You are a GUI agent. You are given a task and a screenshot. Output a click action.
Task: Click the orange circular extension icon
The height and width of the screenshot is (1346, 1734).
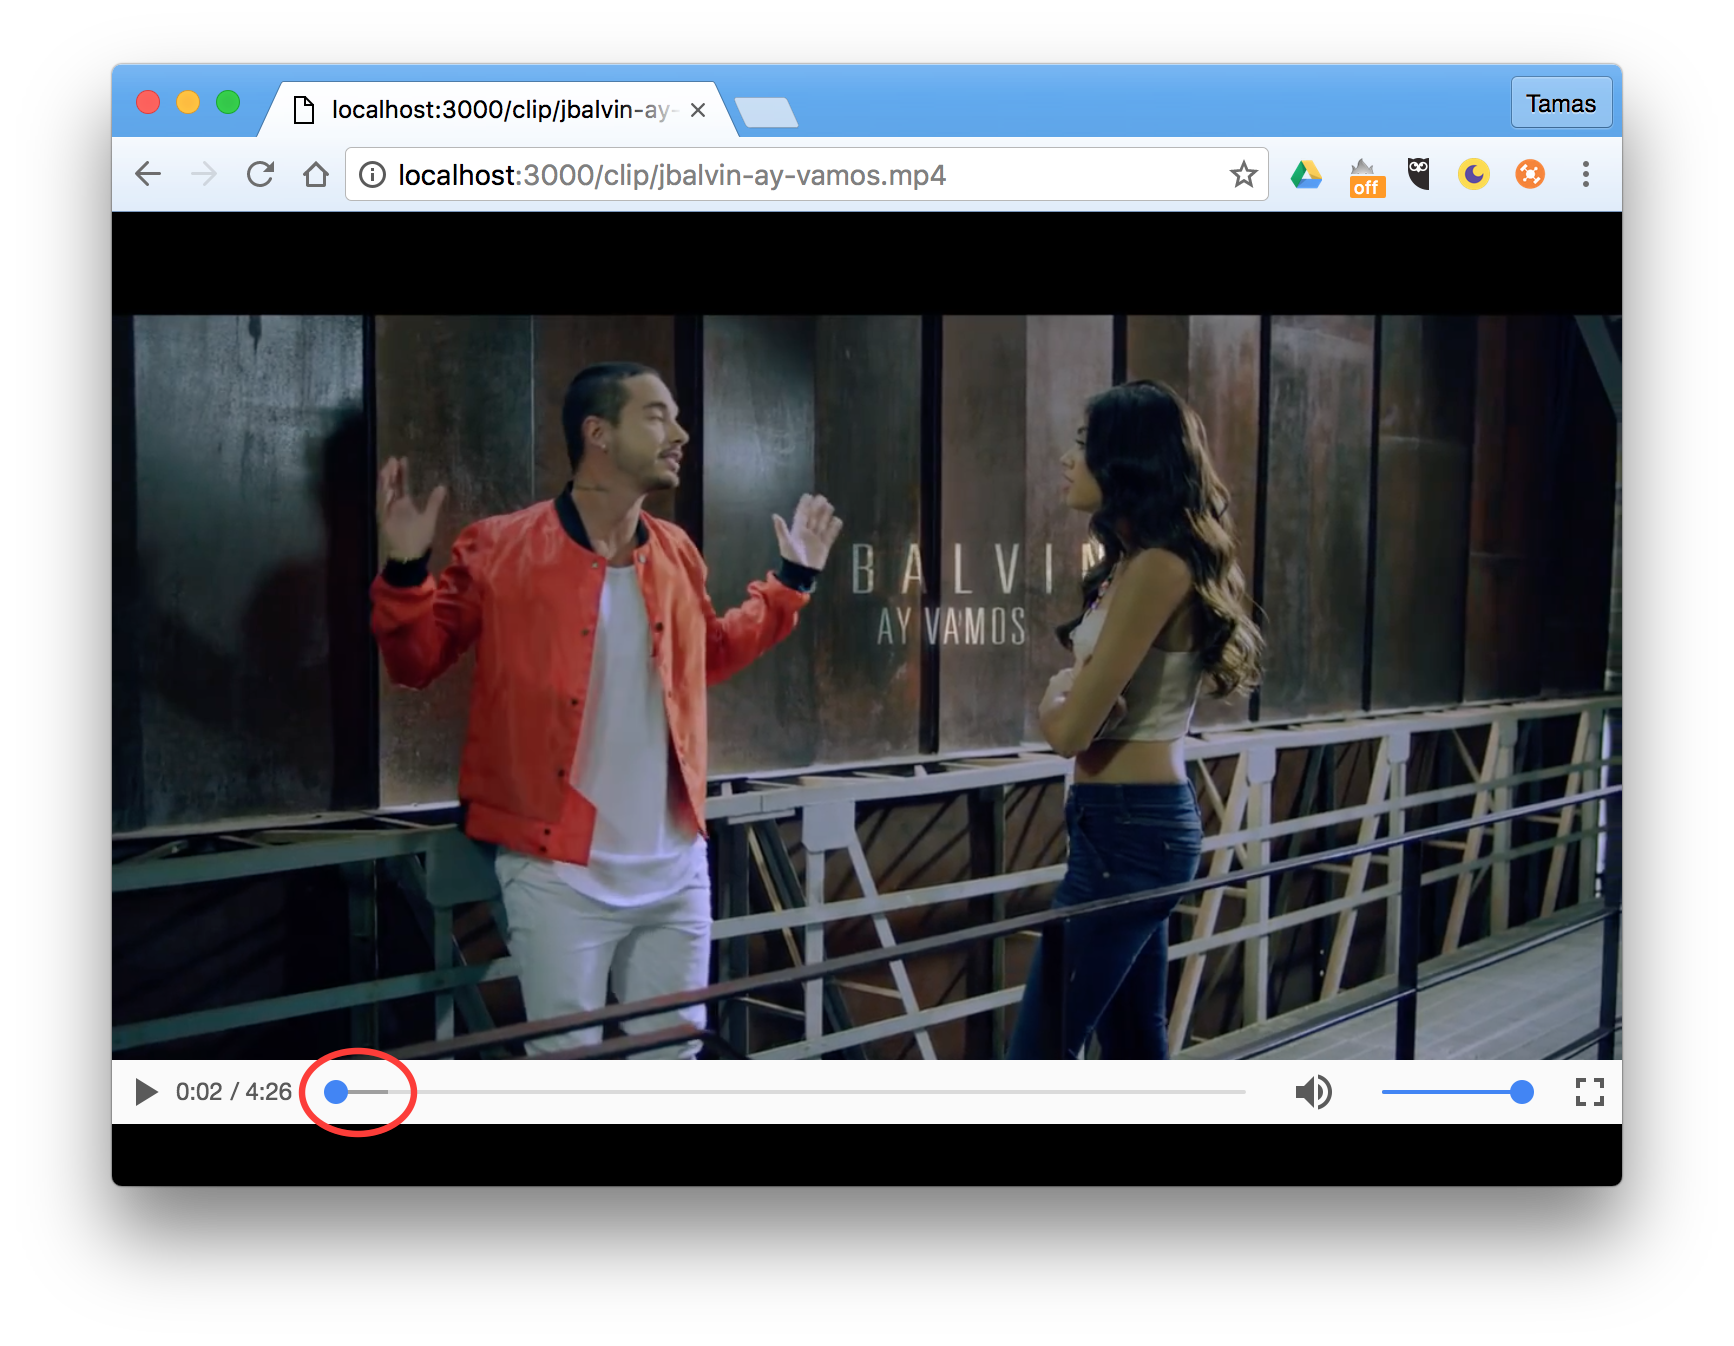pyautogui.click(x=1530, y=175)
